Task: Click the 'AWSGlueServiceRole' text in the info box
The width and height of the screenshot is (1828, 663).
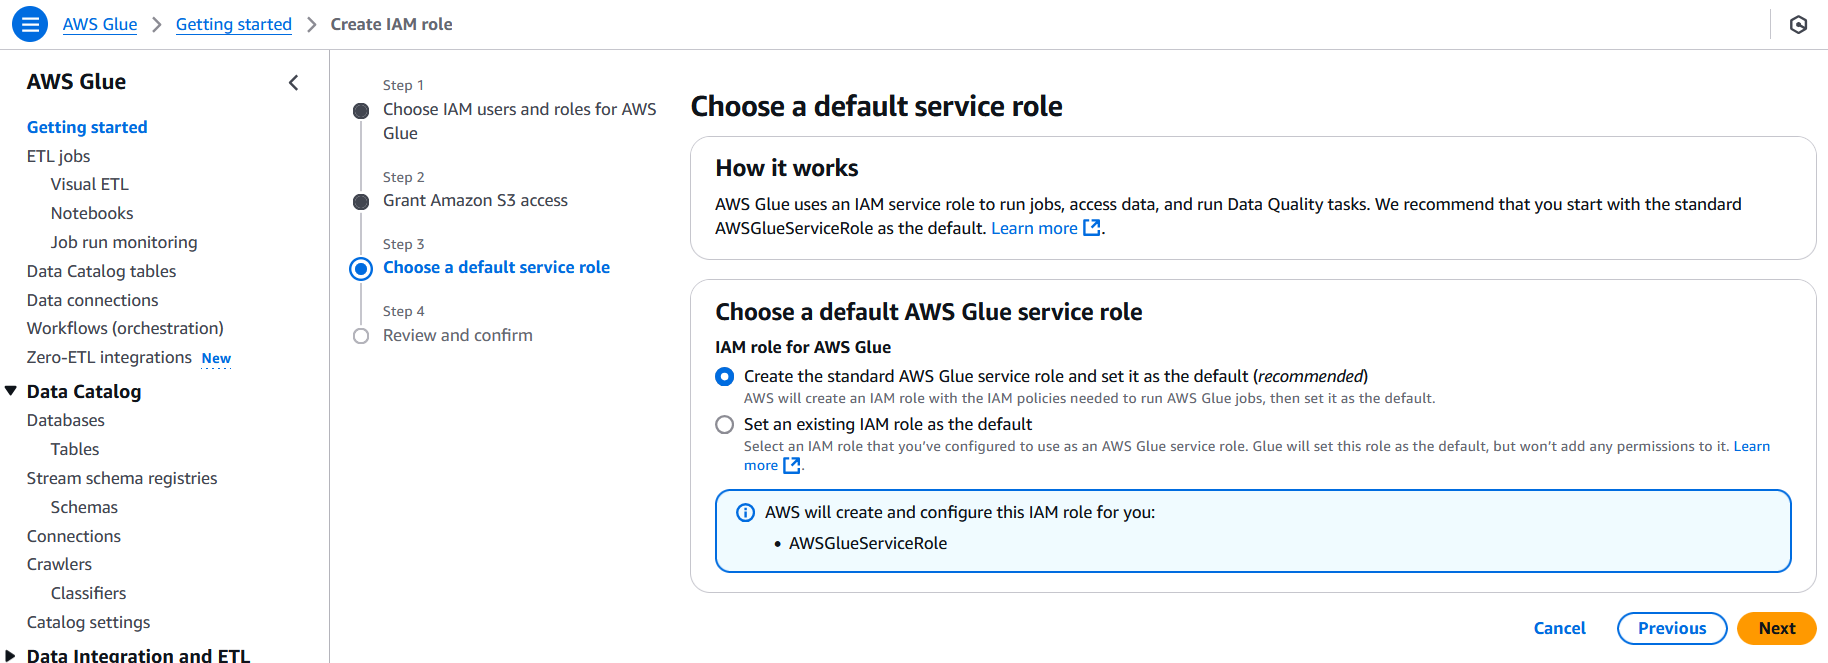Action: (x=868, y=543)
